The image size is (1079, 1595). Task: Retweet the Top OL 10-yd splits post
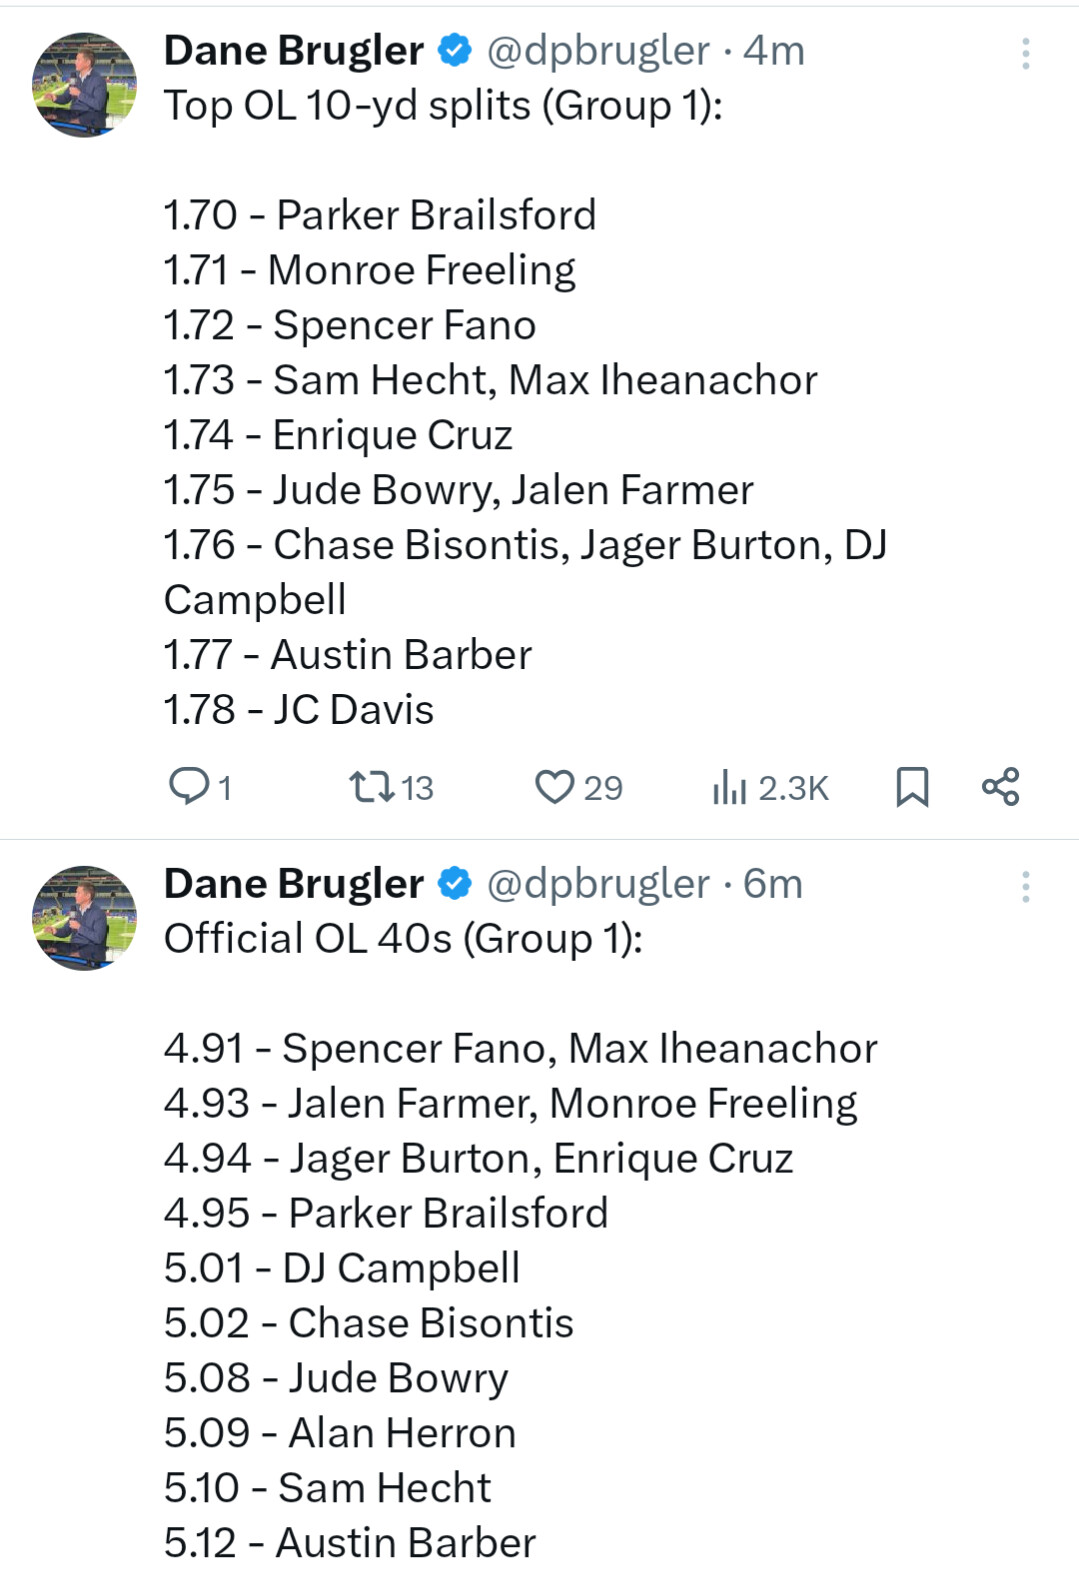pyautogui.click(x=372, y=787)
